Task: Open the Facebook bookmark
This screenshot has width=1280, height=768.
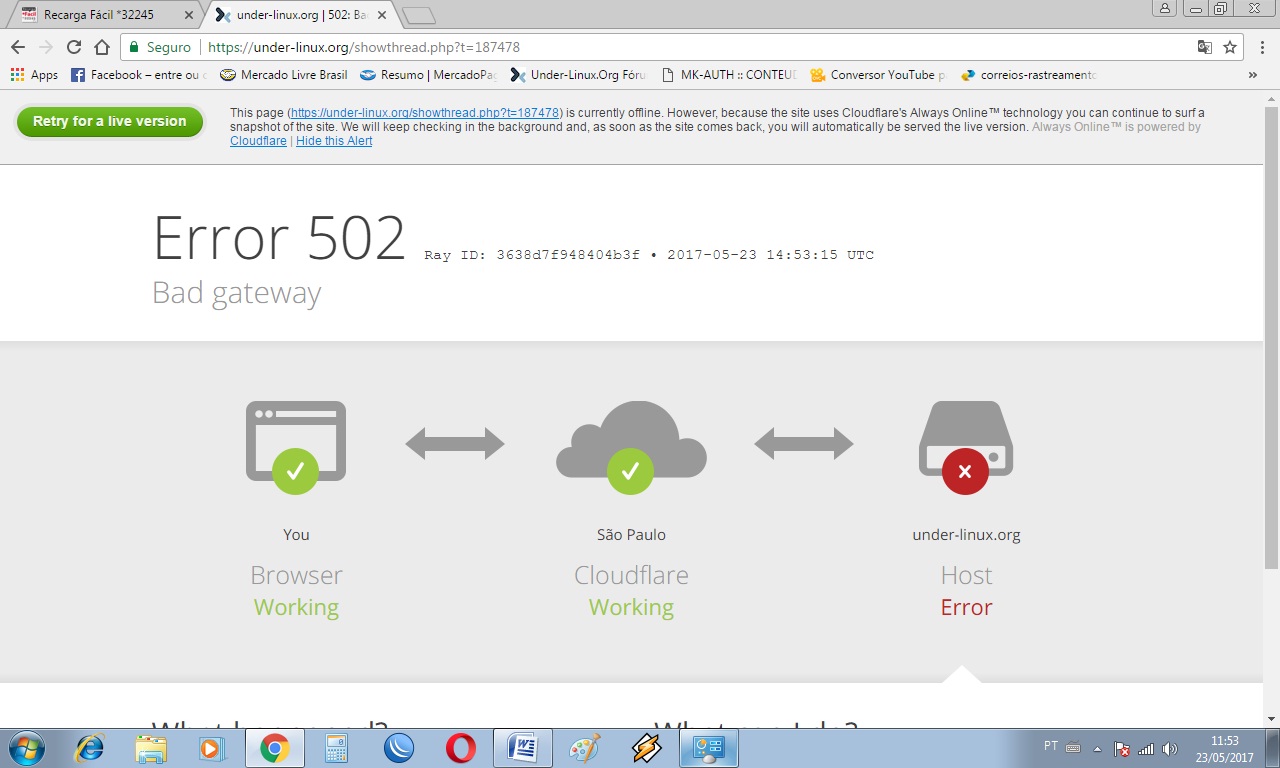Action: pyautogui.click(x=139, y=75)
